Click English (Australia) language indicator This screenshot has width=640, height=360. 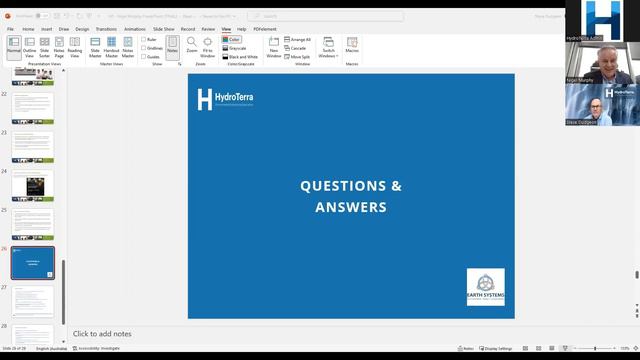[51, 349]
